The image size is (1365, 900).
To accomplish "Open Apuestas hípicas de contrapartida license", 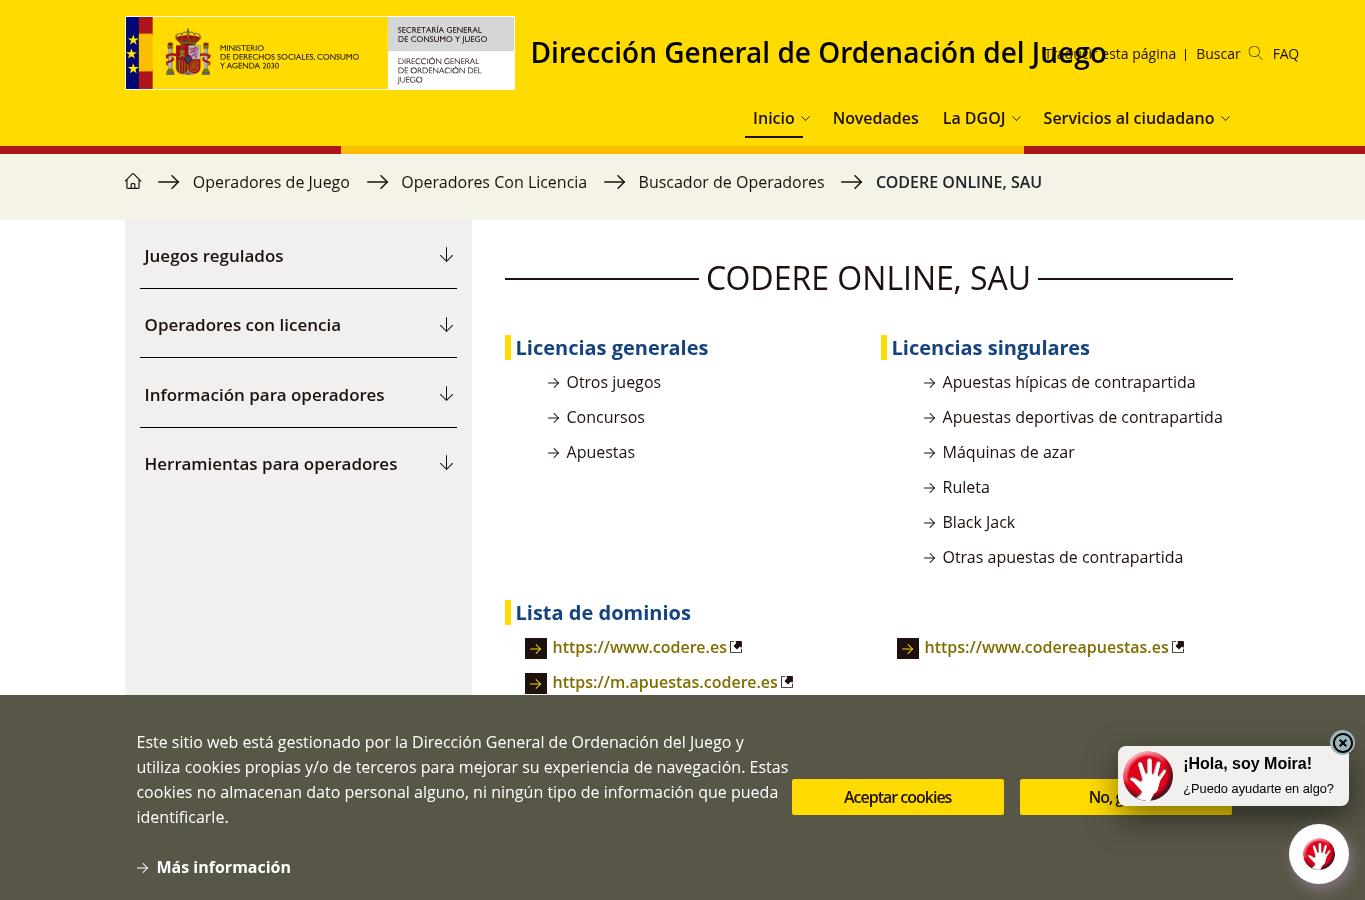I will coord(1068,382).
